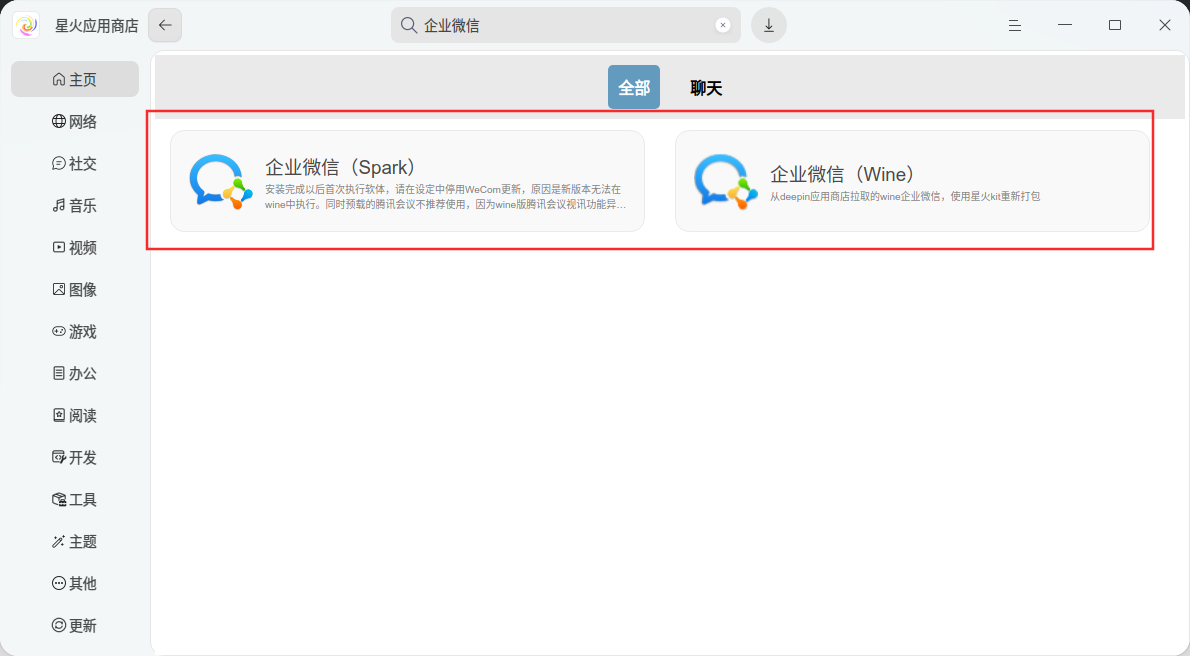The width and height of the screenshot is (1190, 656).
Task: Click the 企业微信 (Wine) app icon
Action: click(x=726, y=181)
